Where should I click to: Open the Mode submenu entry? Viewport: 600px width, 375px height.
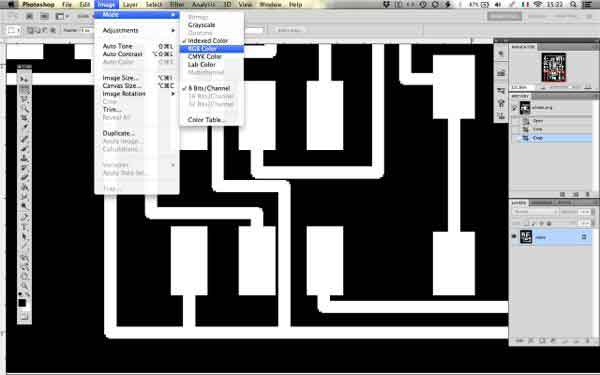137,15
